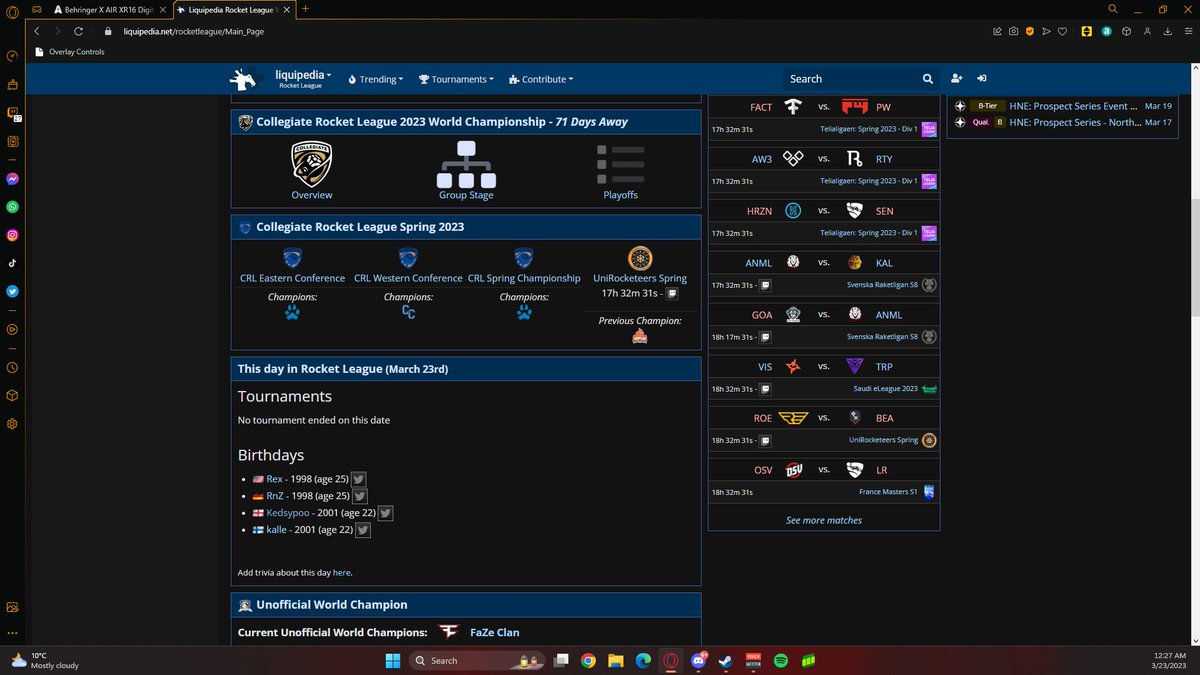Open a new browser tab with plus
Image resolution: width=1200 pixels, height=675 pixels.
[305, 9]
